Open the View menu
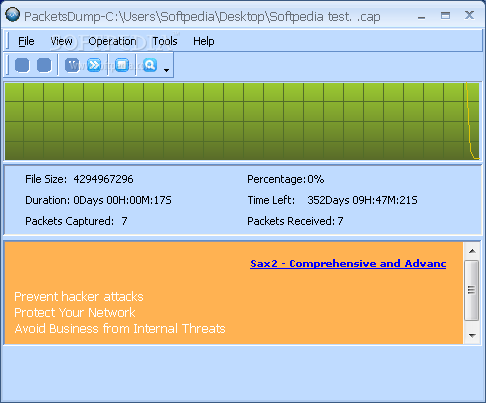The height and width of the screenshot is (403, 486). 61,41
